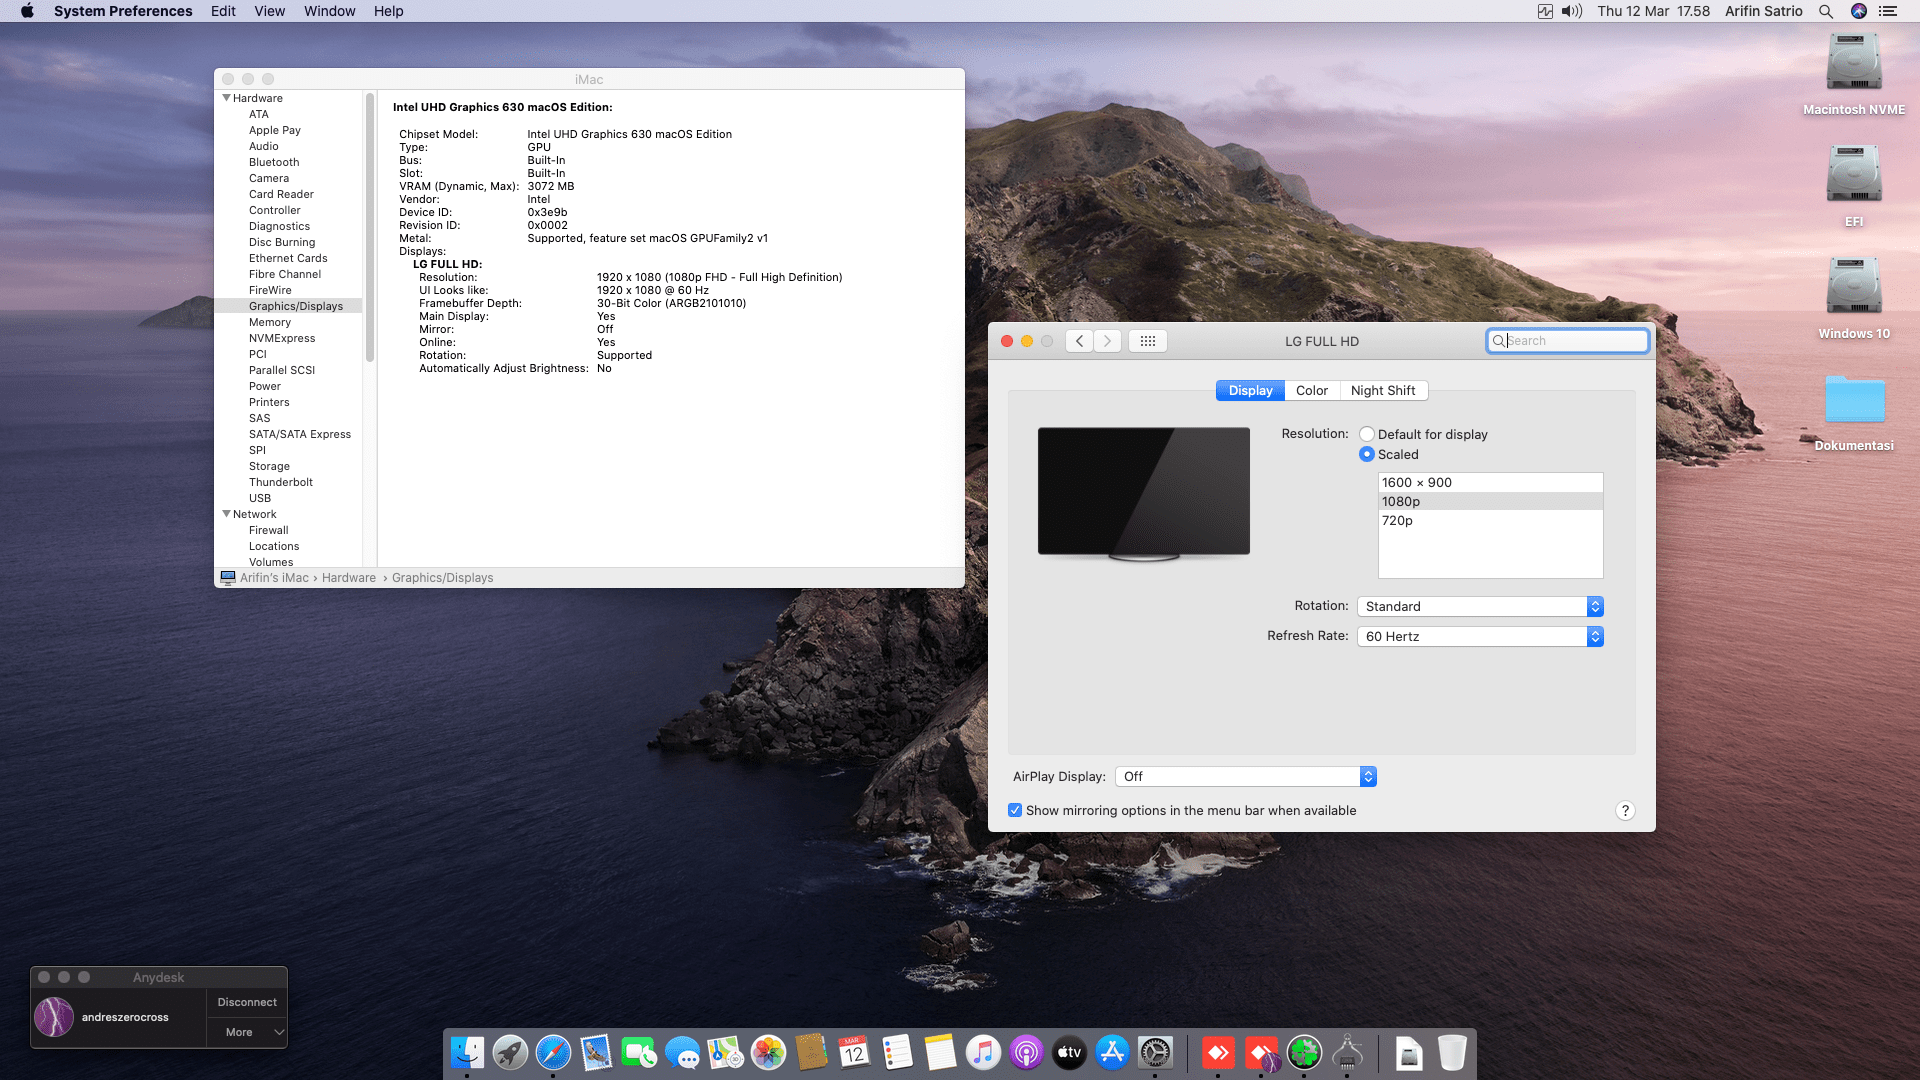Collapse the Network section triangle

pyautogui.click(x=226, y=514)
